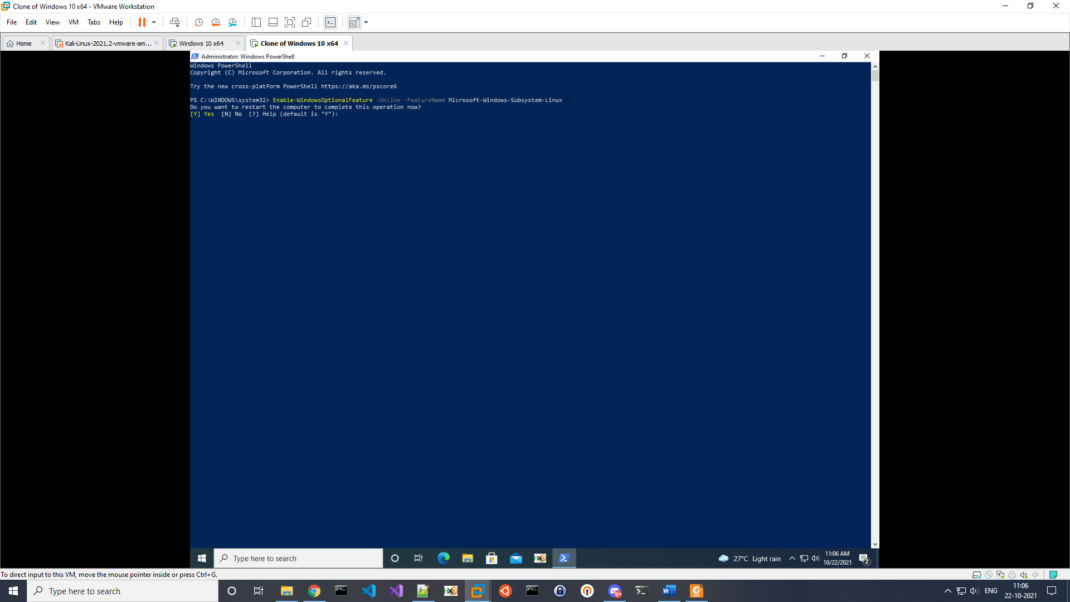This screenshot has height=602, width=1070.
Task: Open Google Chrome from host taskbar
Action: point(314,591)
